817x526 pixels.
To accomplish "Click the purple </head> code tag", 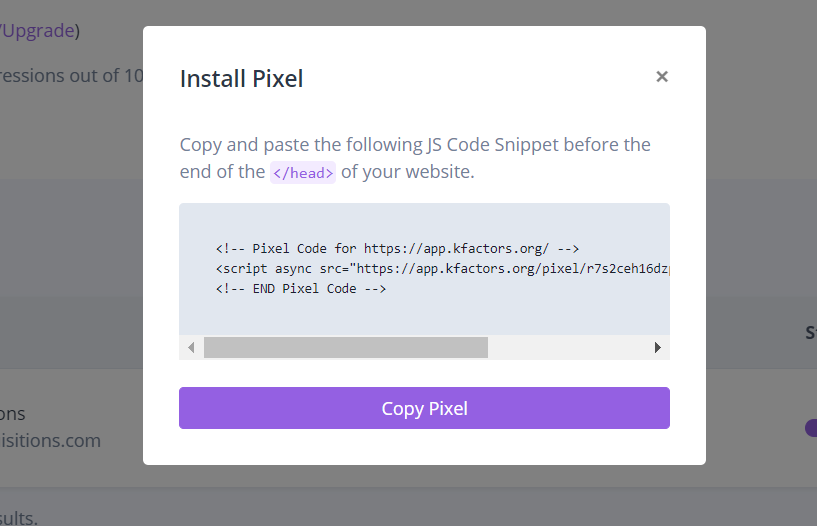I will click(303, 172).
